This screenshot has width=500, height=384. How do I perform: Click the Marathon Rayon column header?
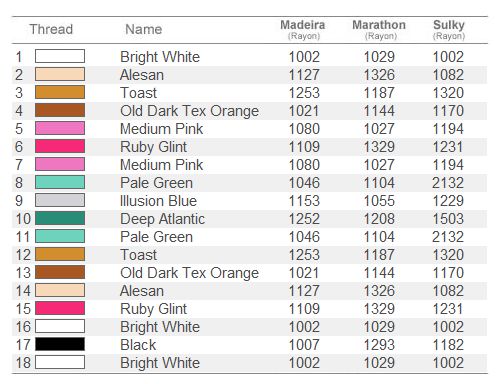[379, 30]
